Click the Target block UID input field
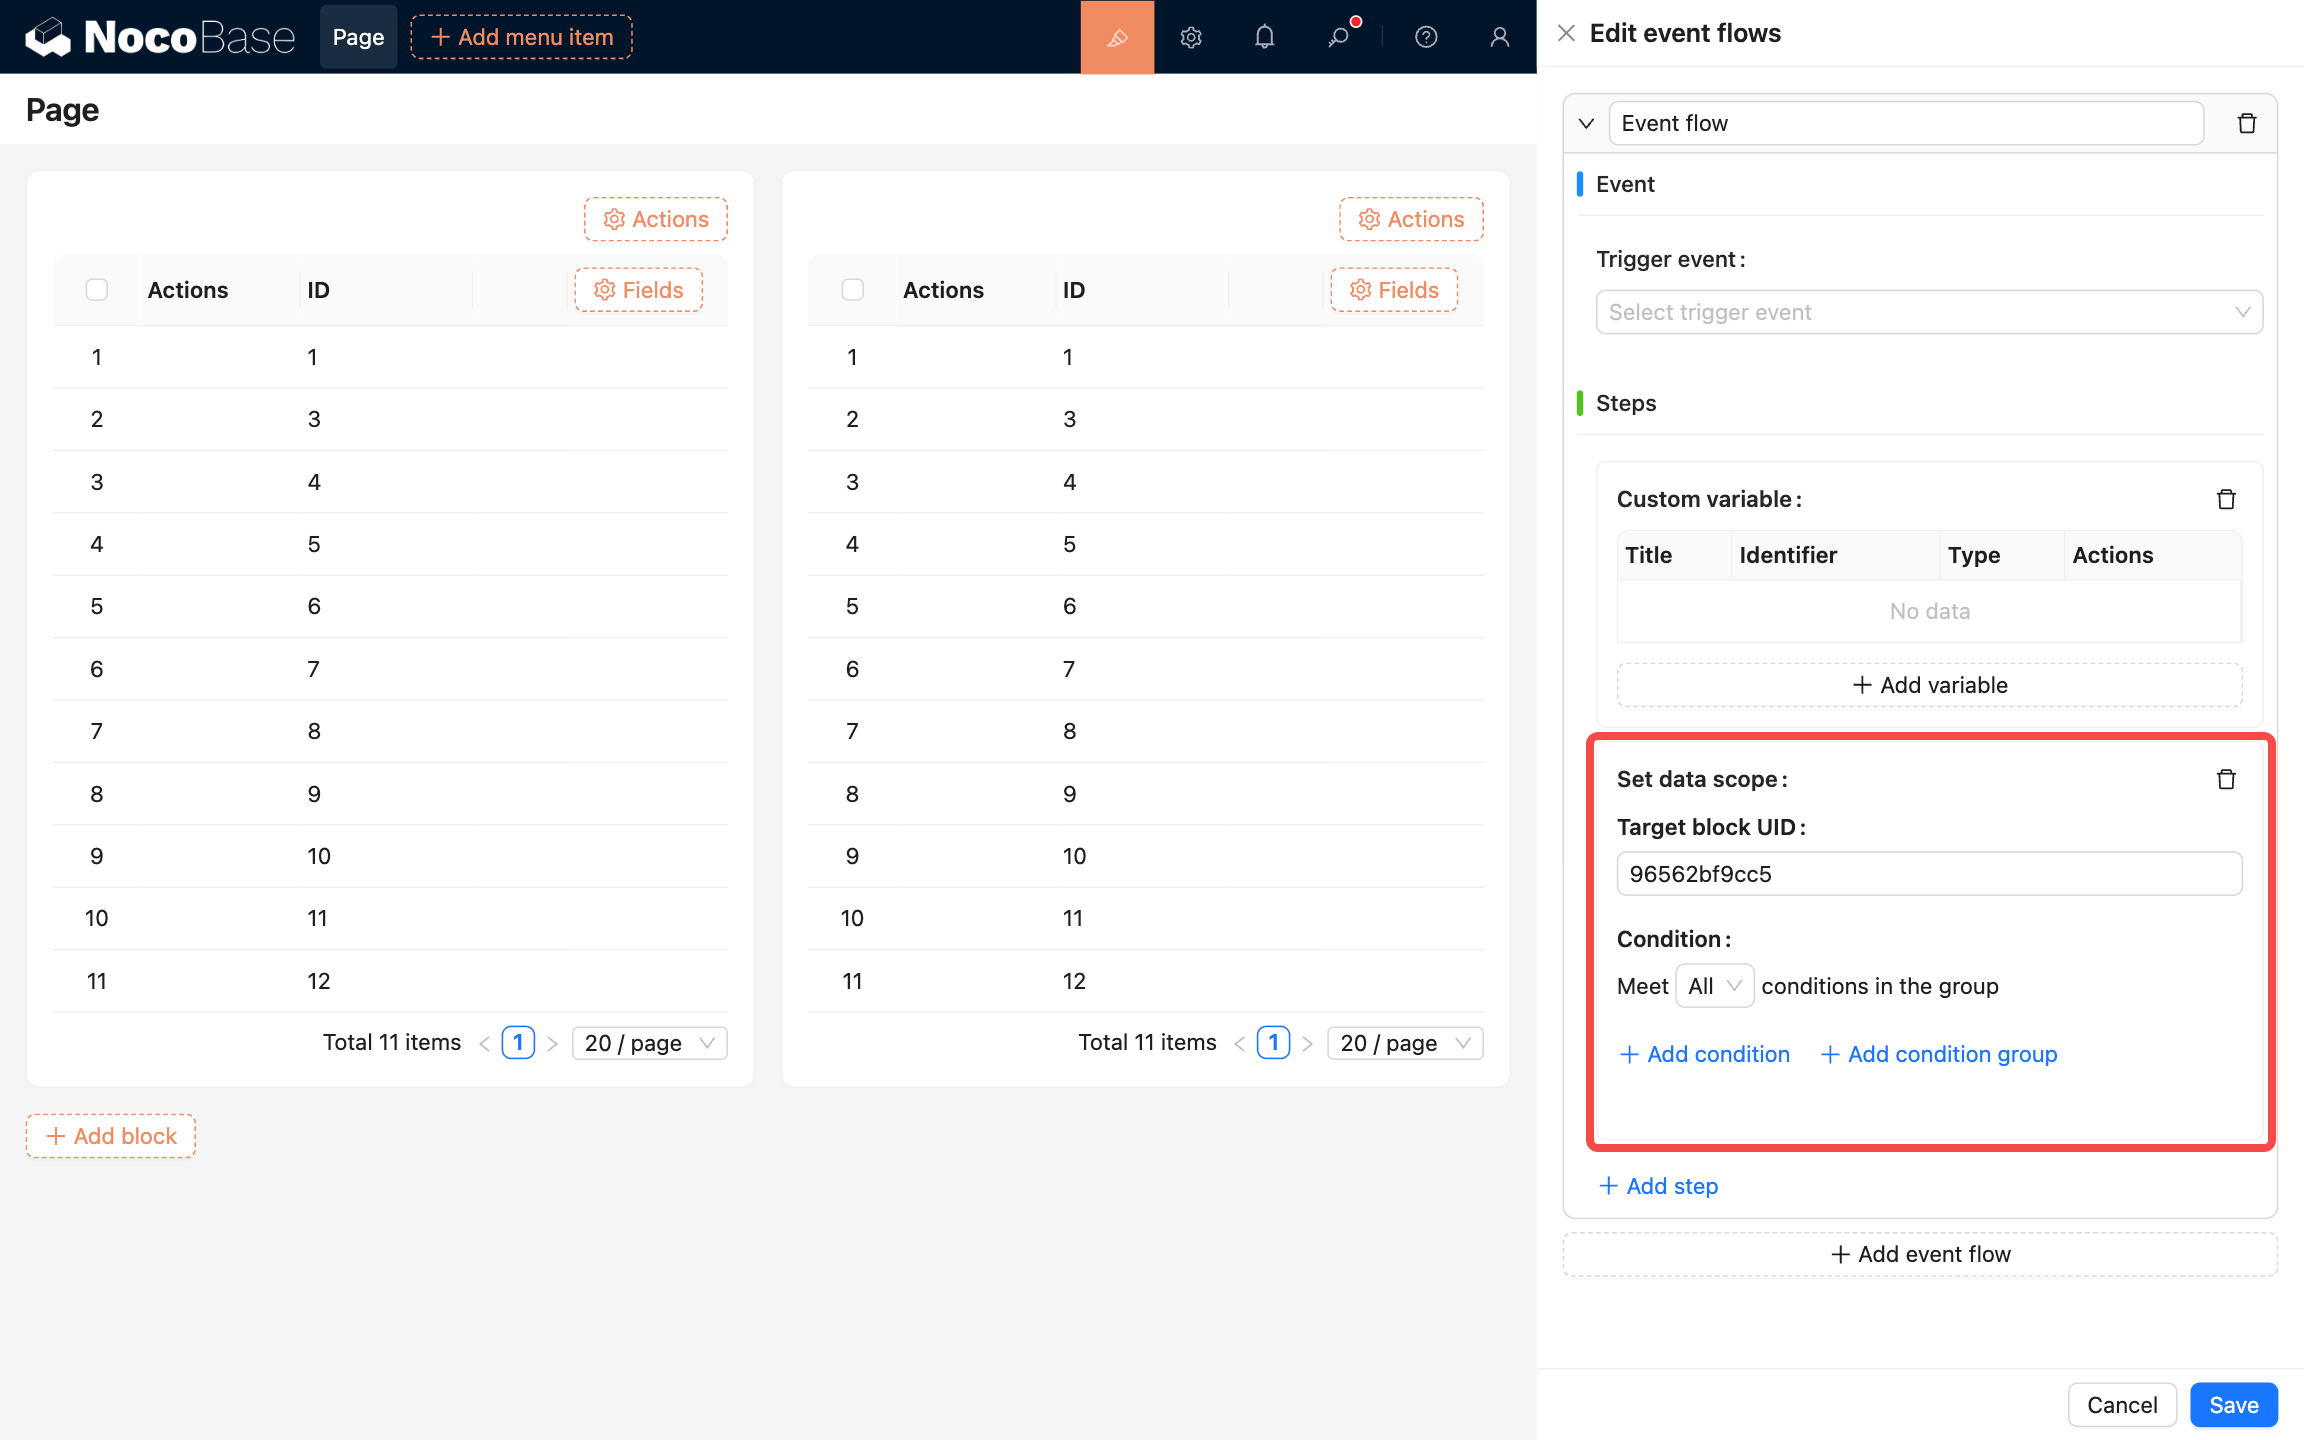2304x1440 pixels. (x=1928, y=874)
